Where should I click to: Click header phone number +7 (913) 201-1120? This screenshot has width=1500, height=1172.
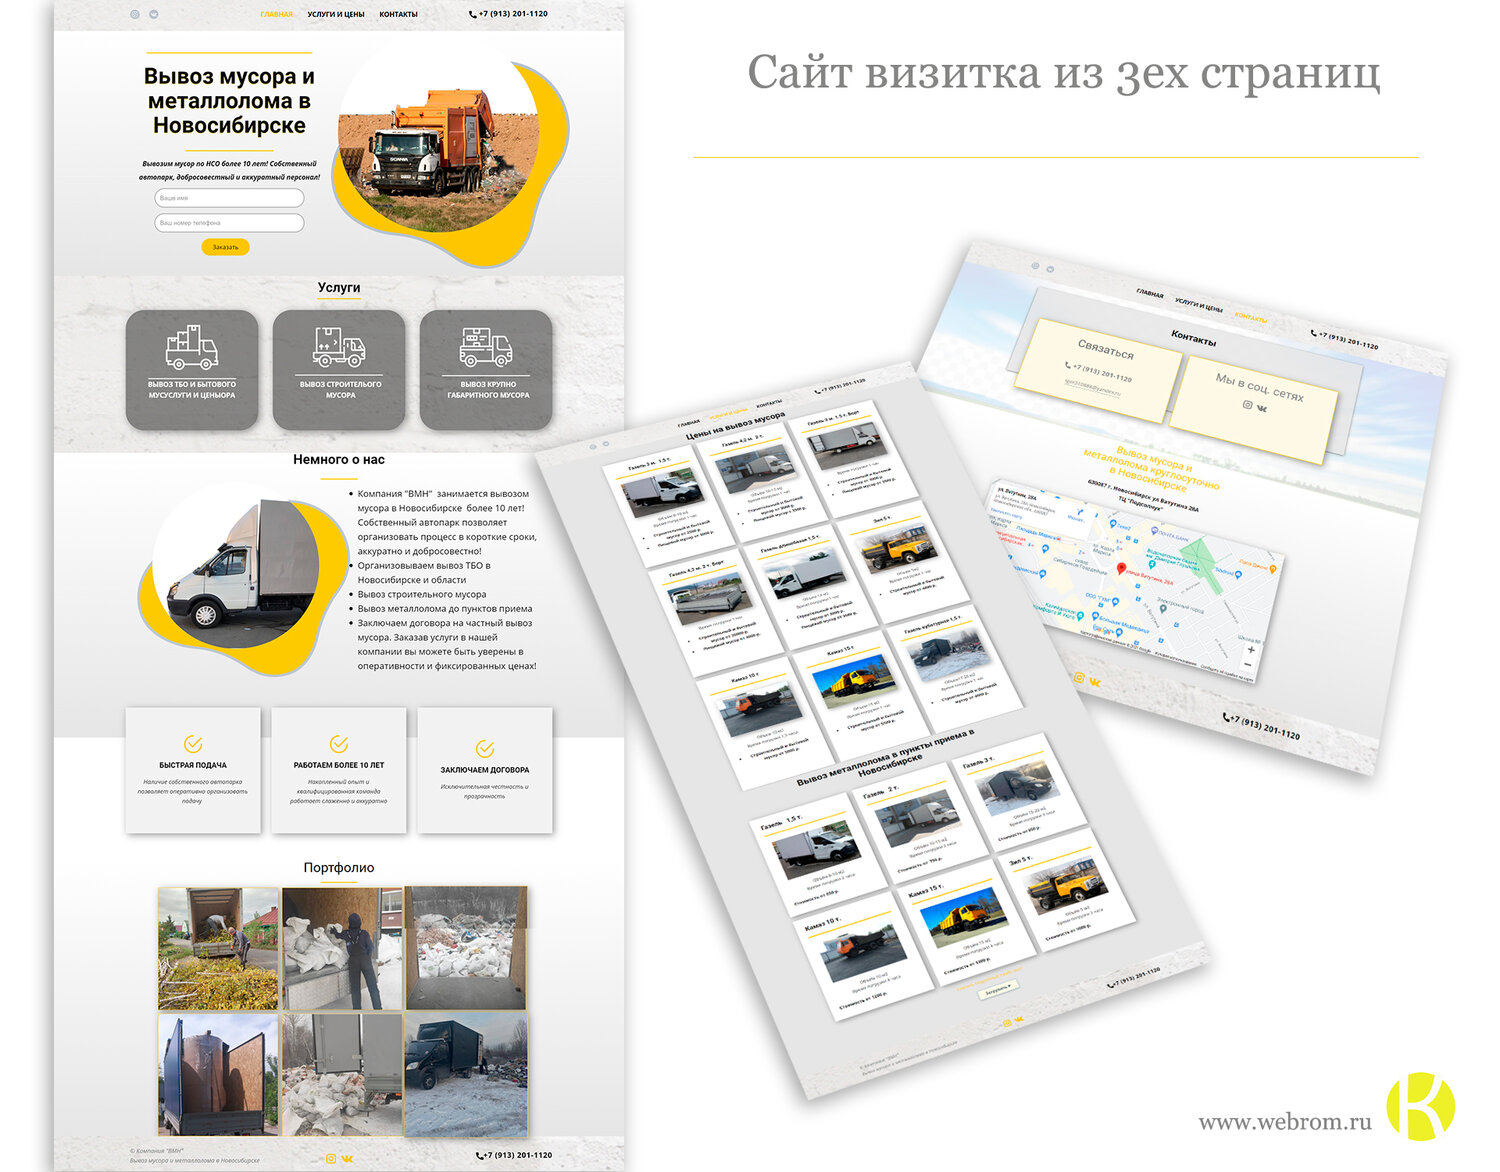[508, 14]
